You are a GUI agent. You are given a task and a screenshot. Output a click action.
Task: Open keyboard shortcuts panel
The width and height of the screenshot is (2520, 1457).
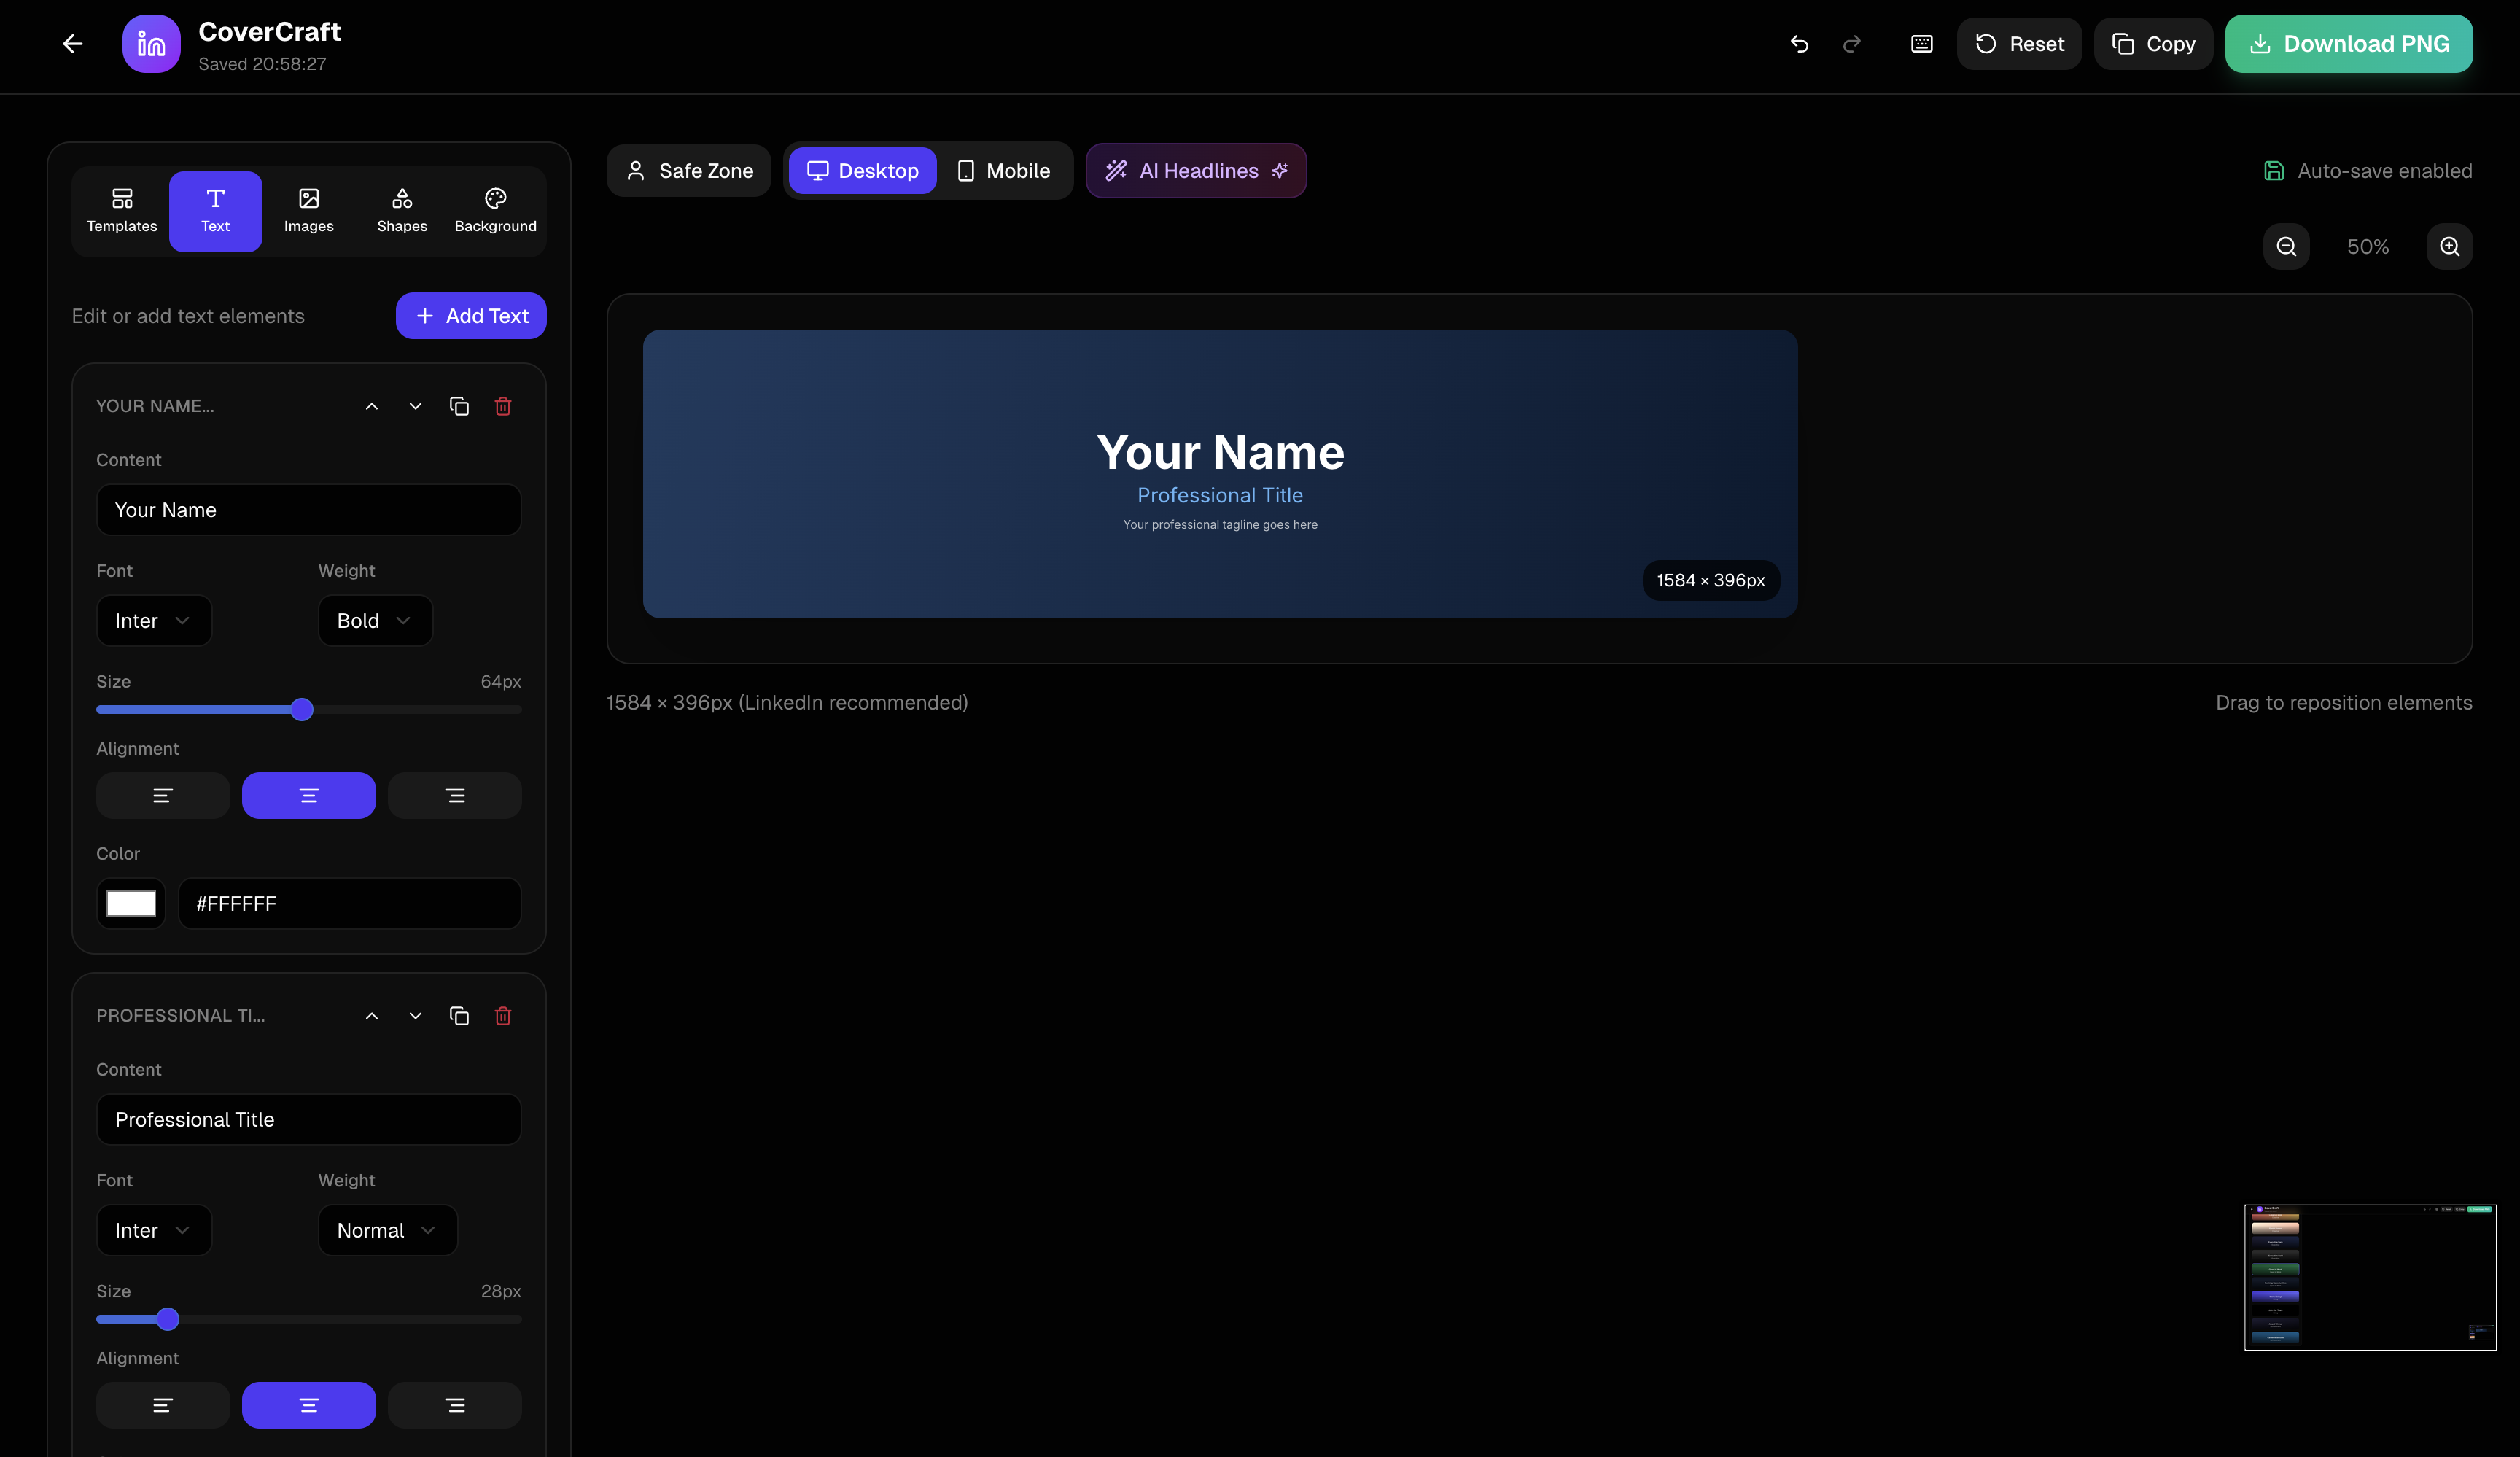tap(1920, 43)
